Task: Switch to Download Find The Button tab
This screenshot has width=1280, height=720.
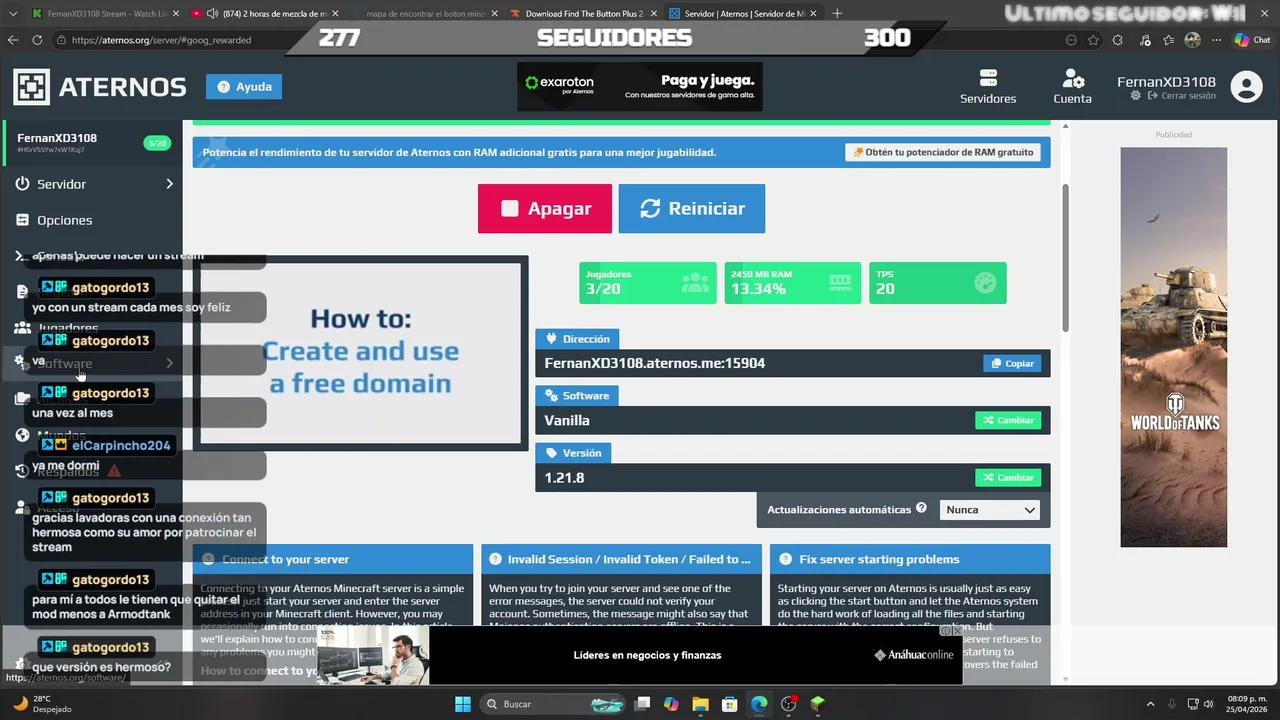Action: pos(582,13)
